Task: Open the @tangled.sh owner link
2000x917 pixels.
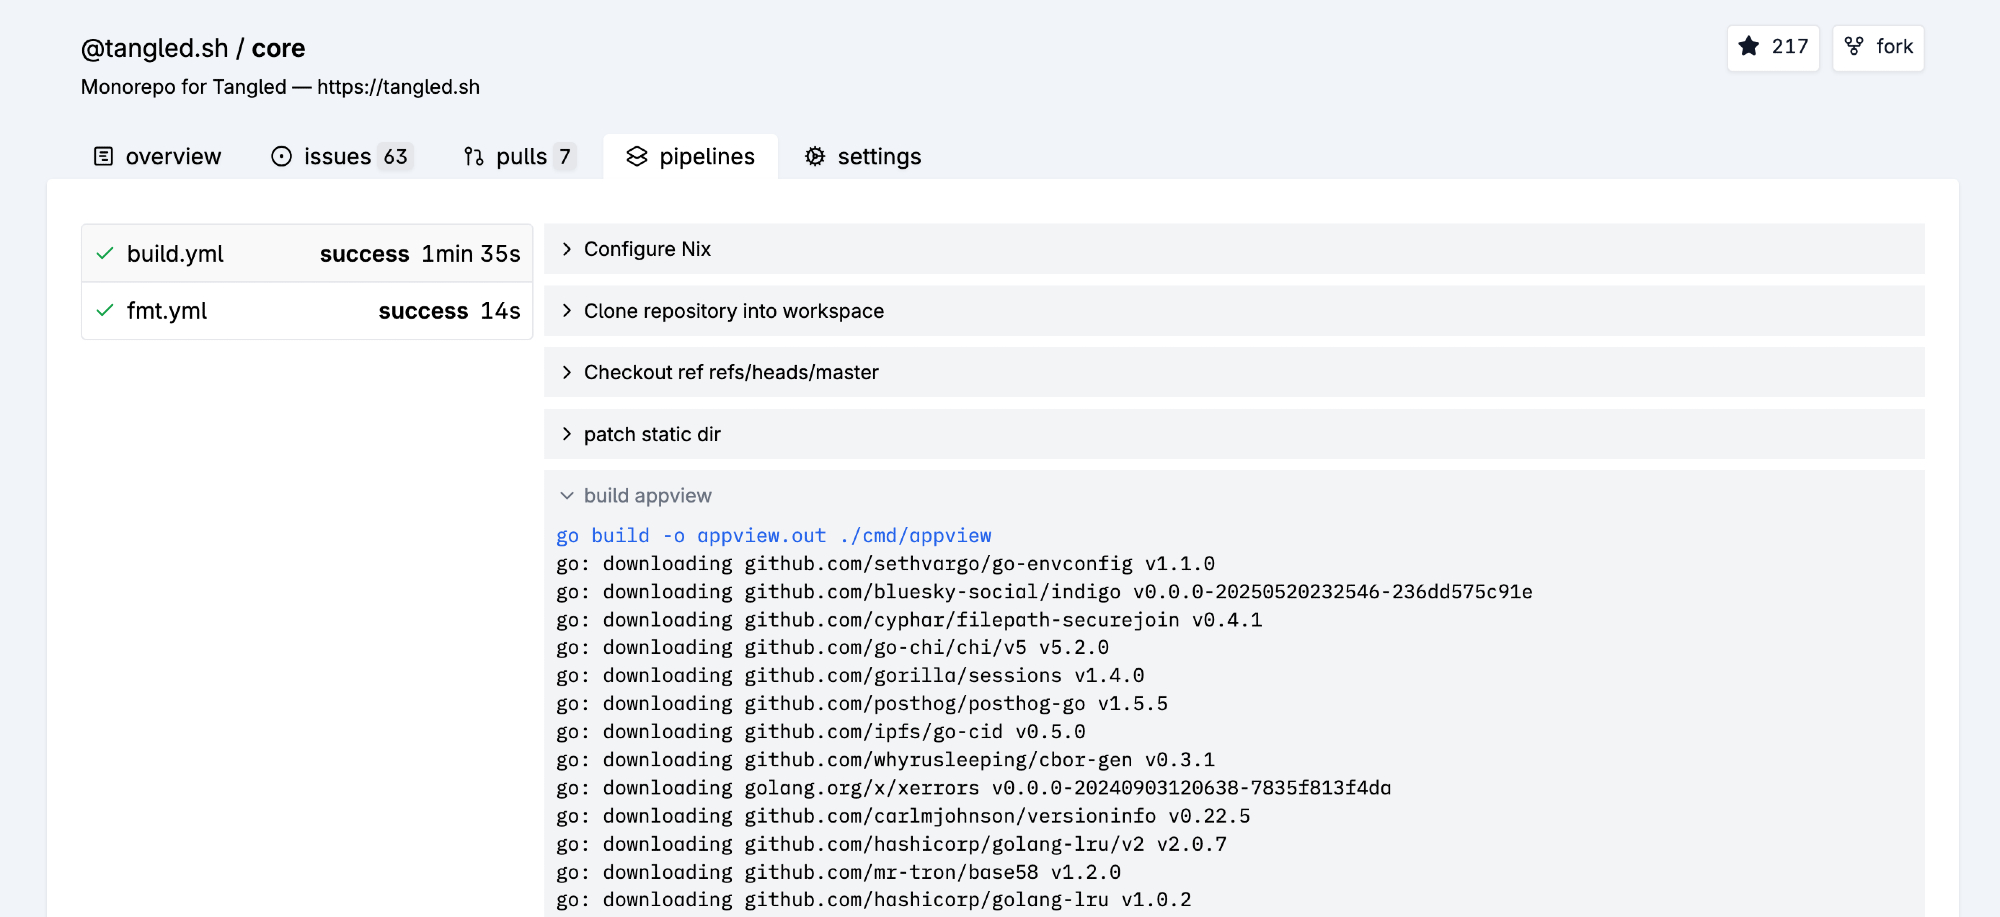Action: pos(154,48)
